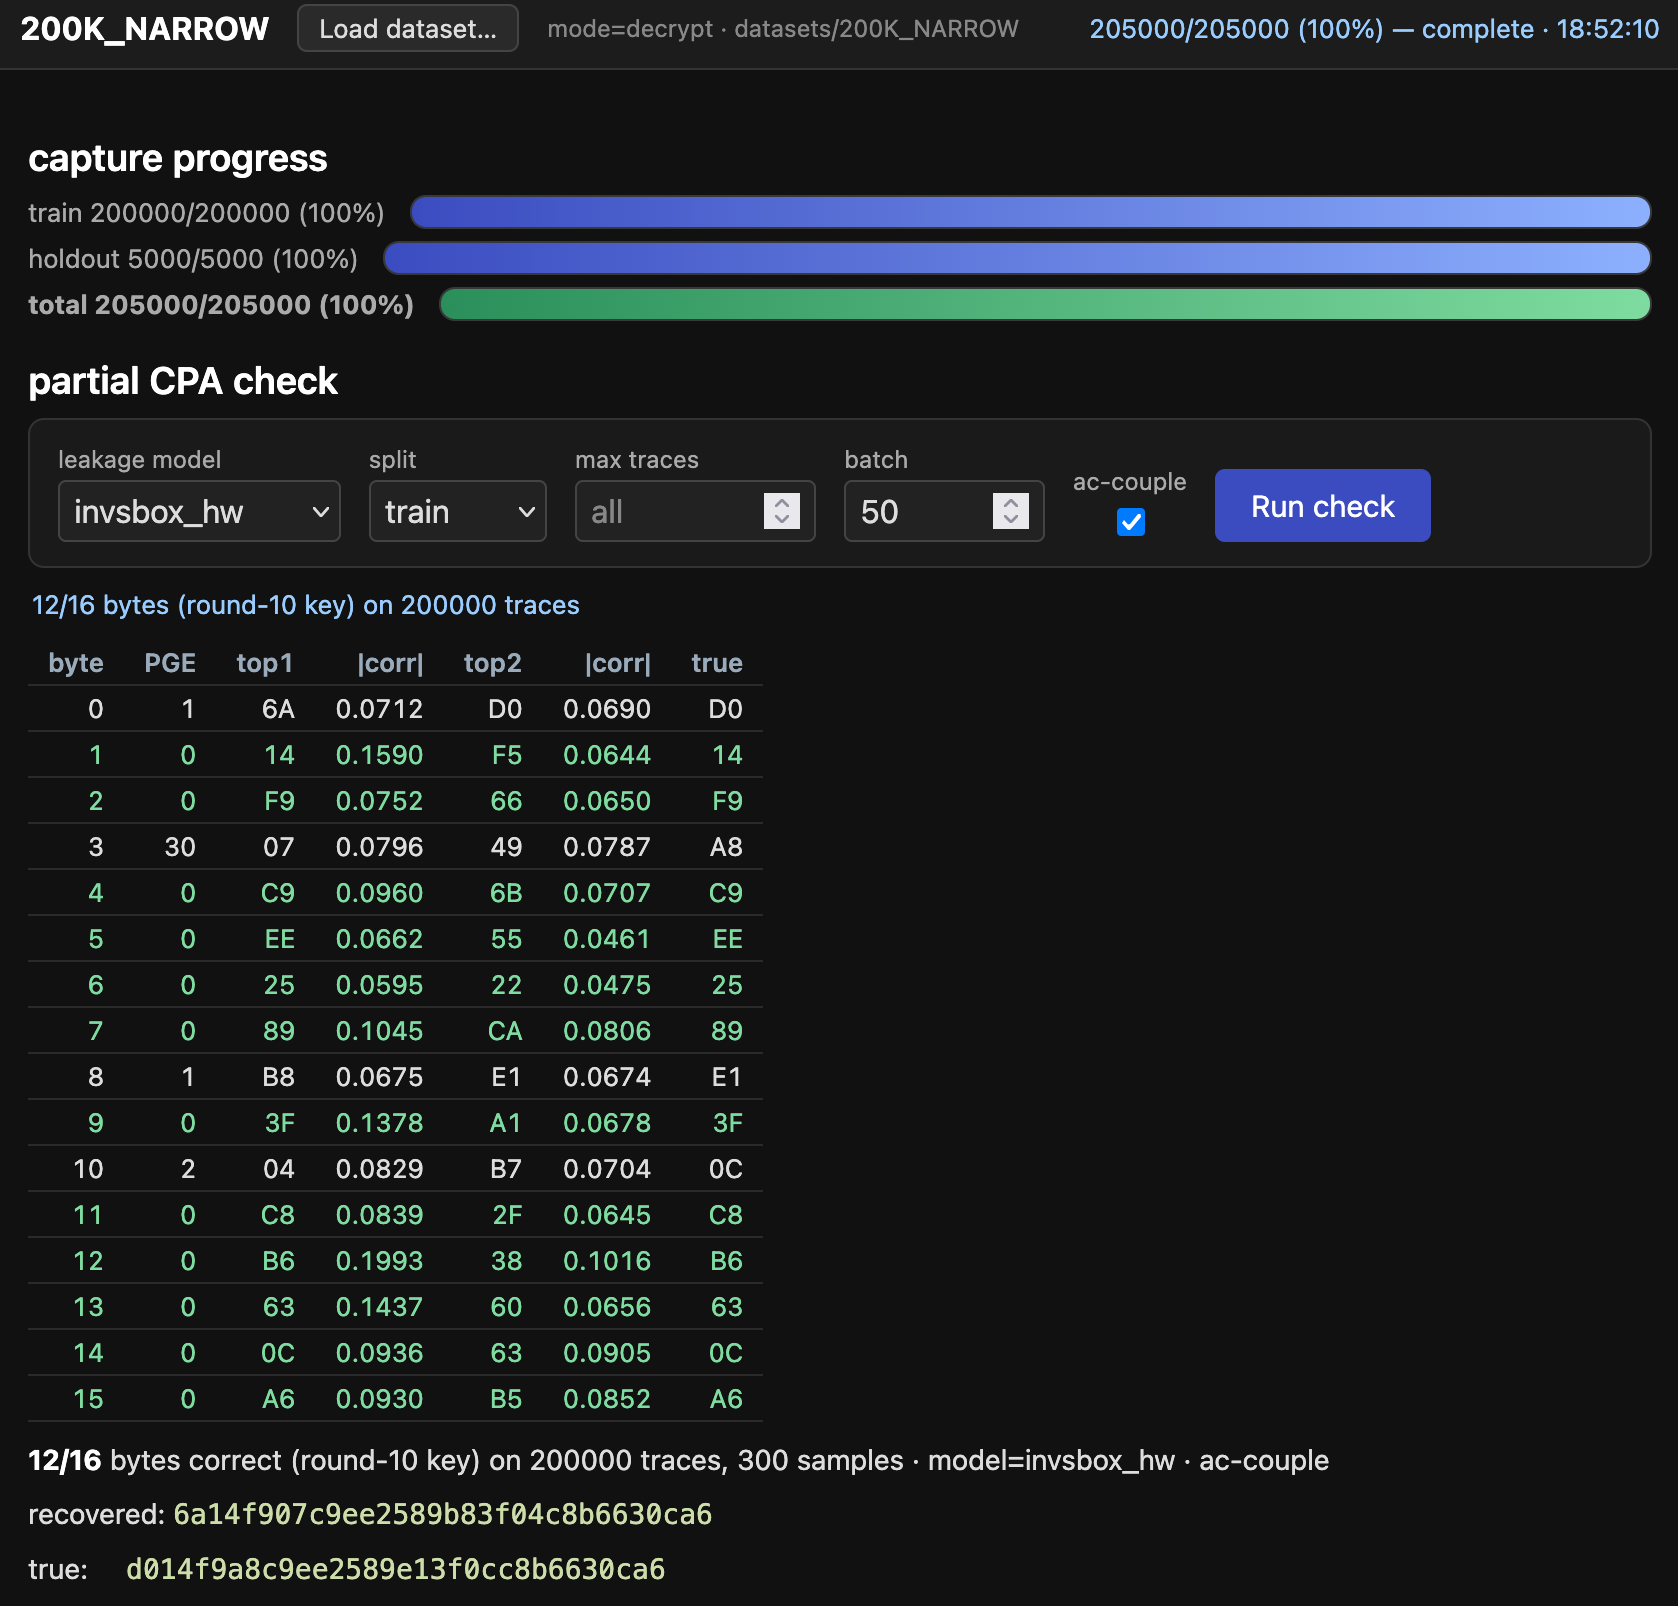1678x1606 pixels.
Task: Click the 205000/205000 complete status text
Action: tap(1374, 29)
